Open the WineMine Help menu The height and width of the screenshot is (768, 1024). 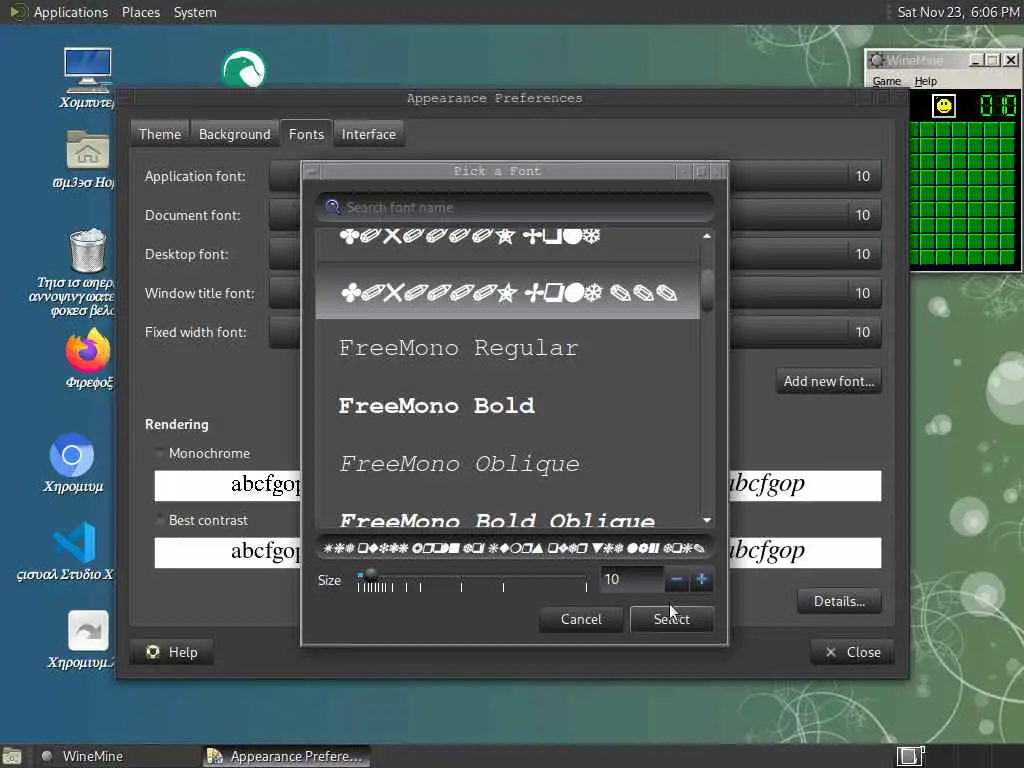[x=925, y=81]
